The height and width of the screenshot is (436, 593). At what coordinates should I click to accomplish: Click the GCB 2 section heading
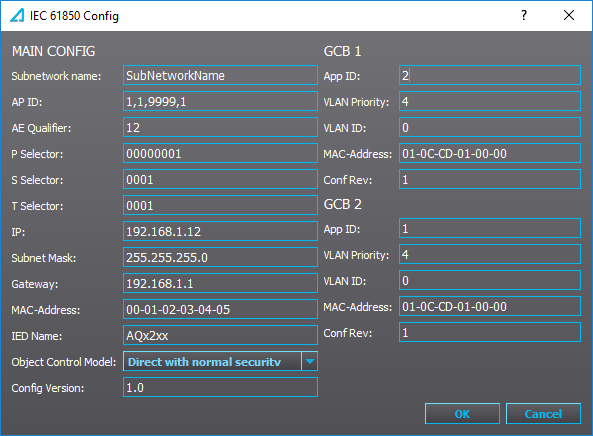coord(343,204)
